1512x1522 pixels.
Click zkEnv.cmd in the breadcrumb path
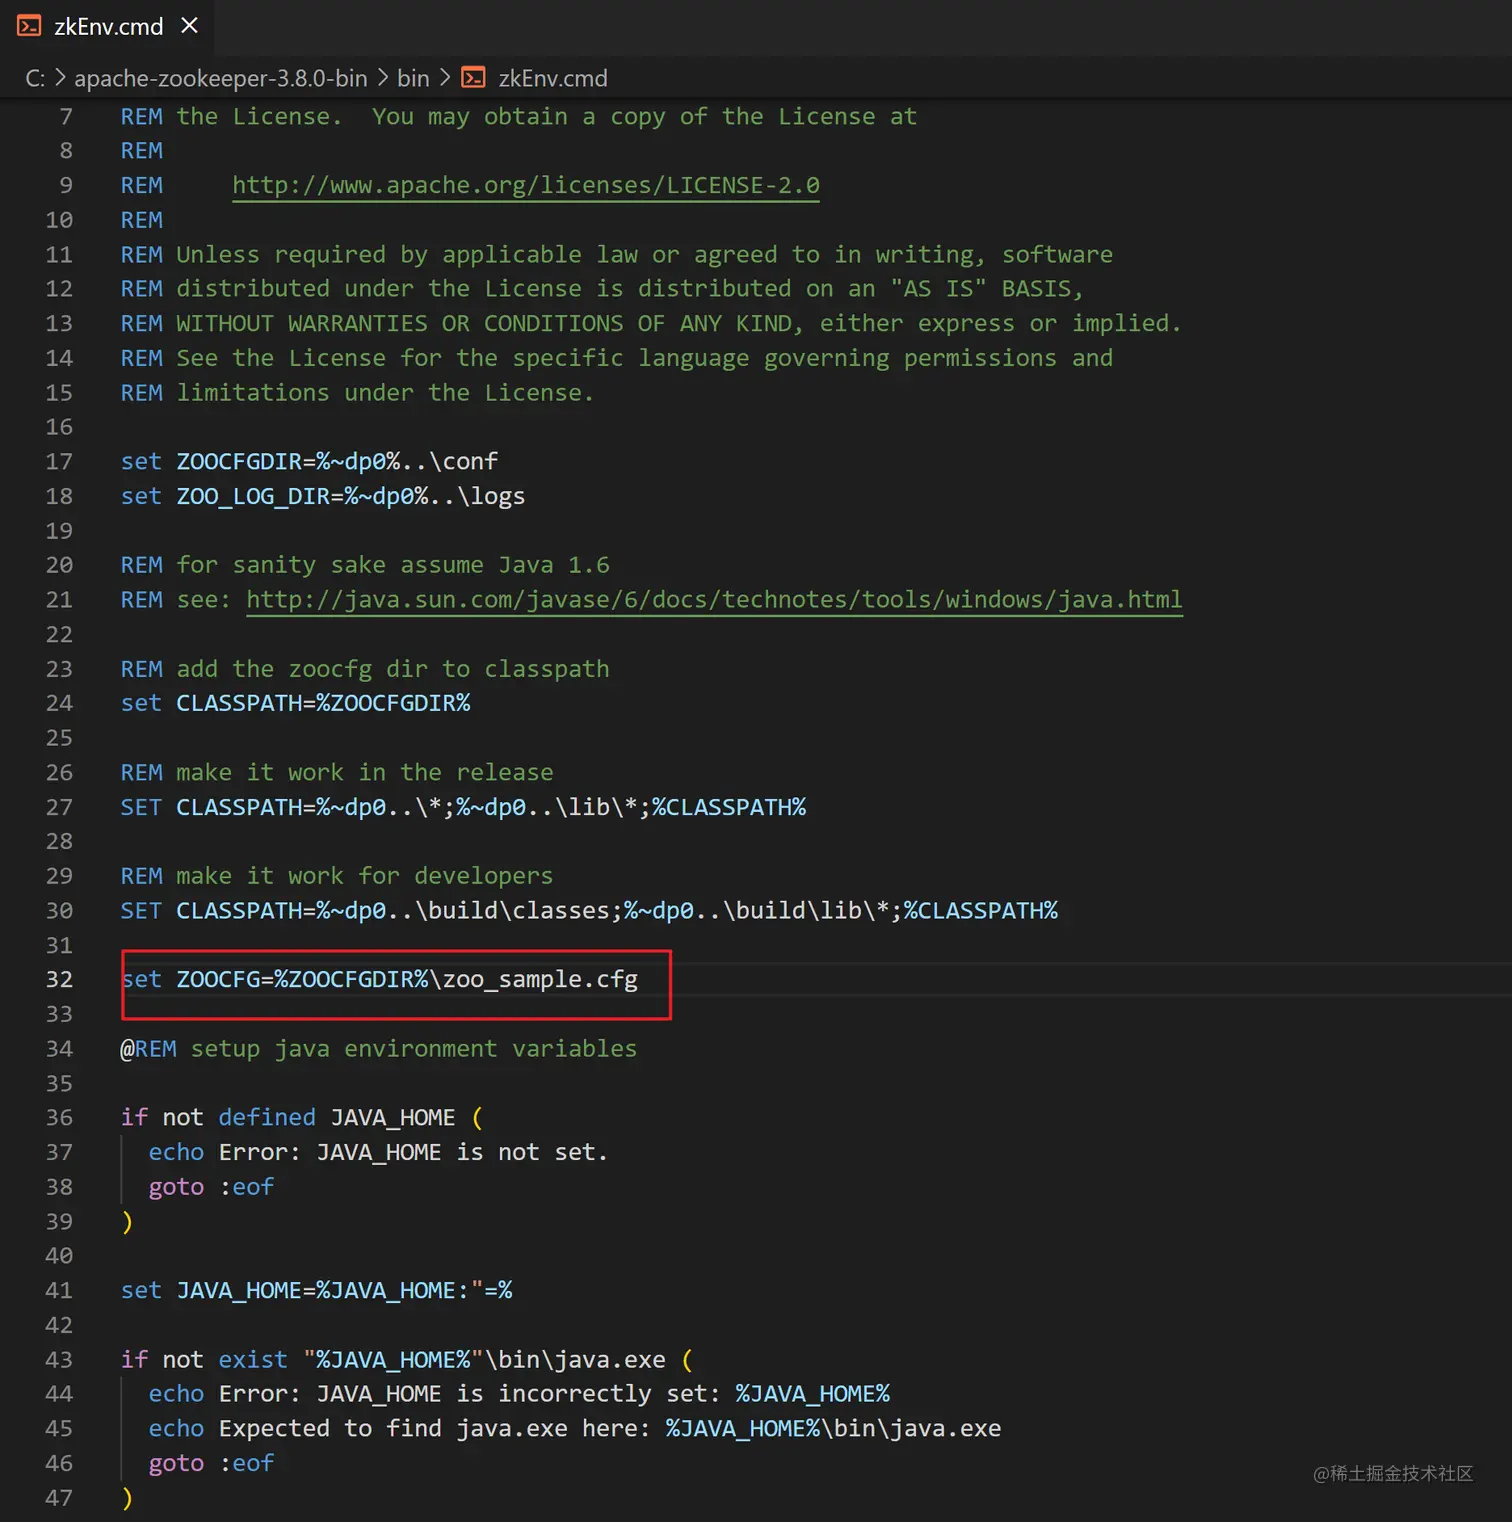pyautogui.click(x=552, y=78)
